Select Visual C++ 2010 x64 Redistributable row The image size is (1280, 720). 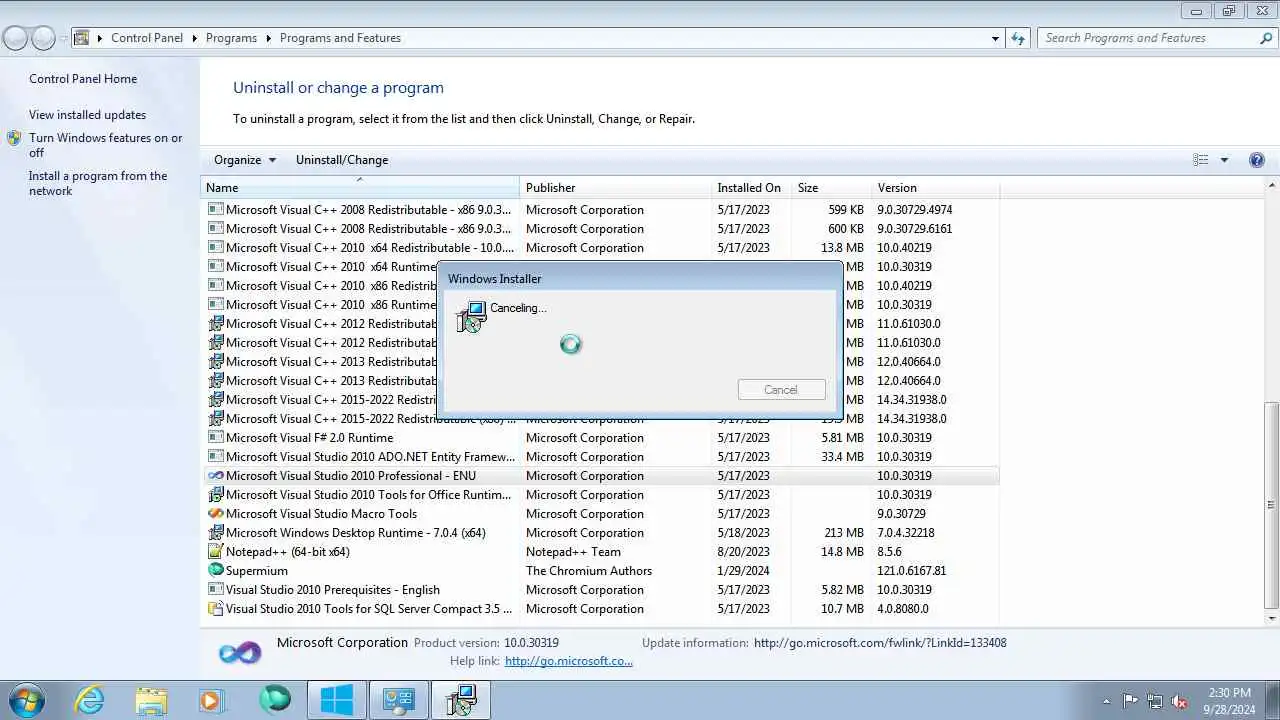pyautogui.click(x=600, y=248)
